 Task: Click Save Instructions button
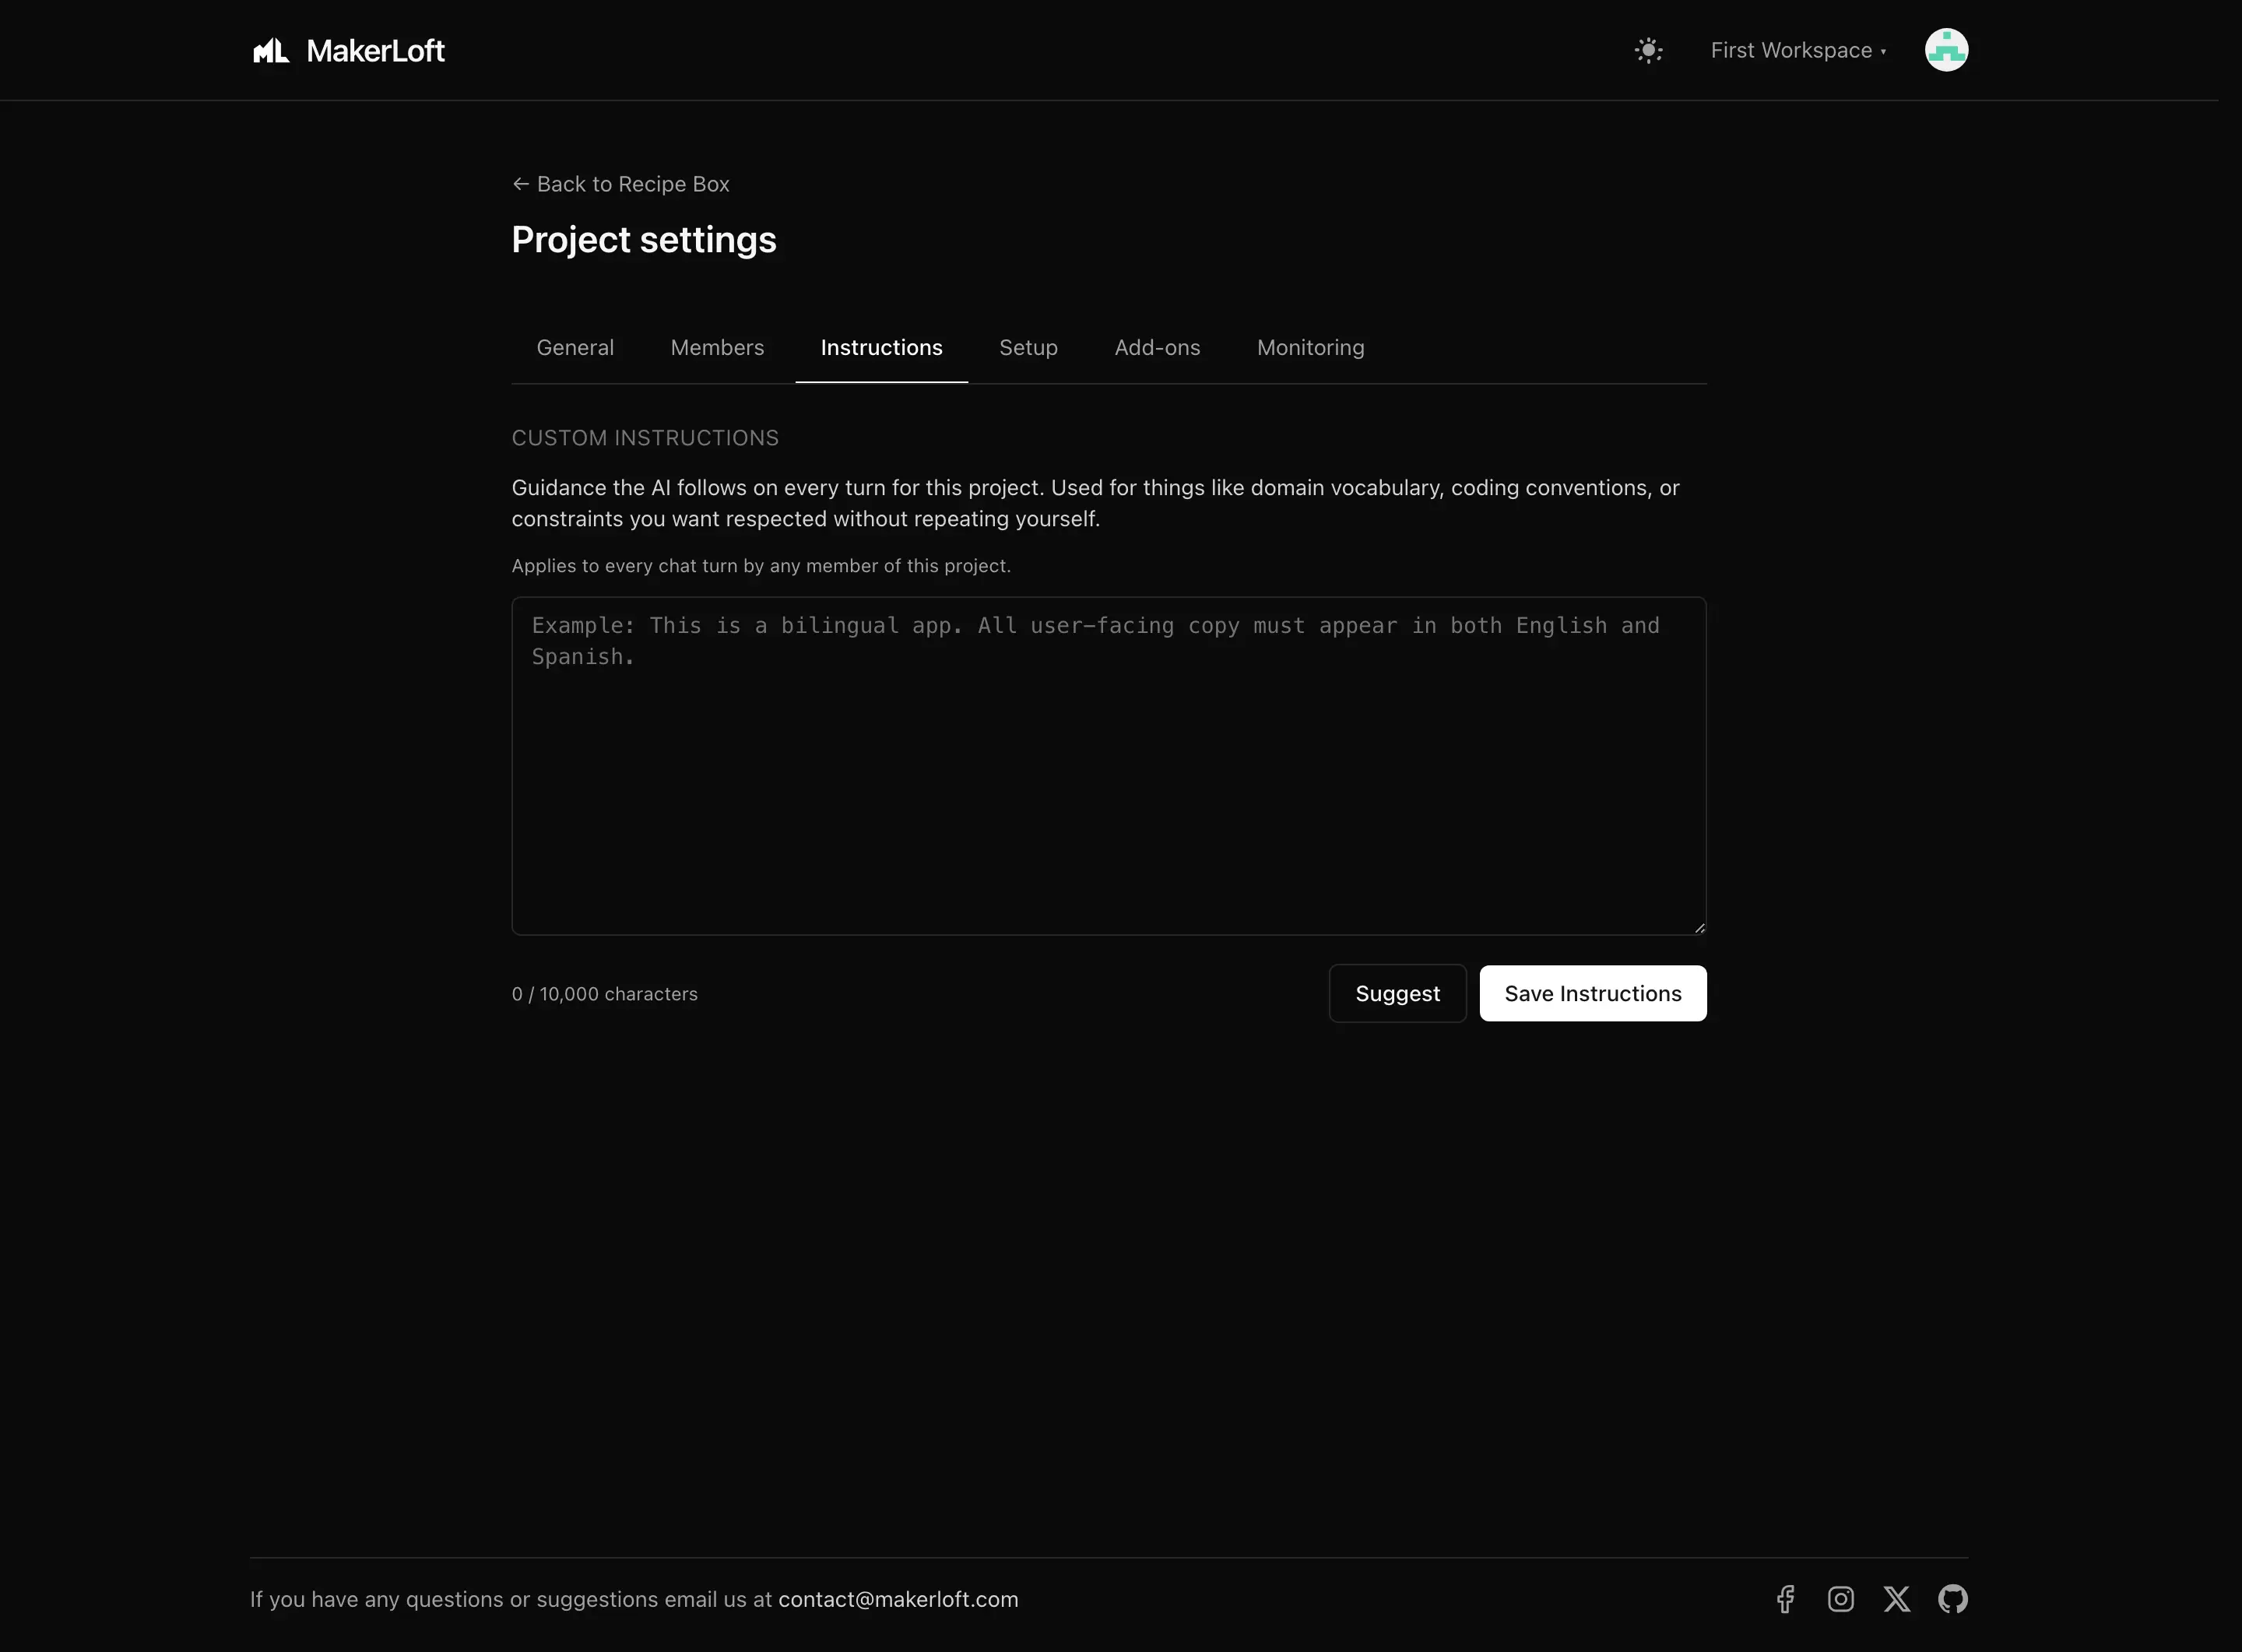click(1592, 993)
